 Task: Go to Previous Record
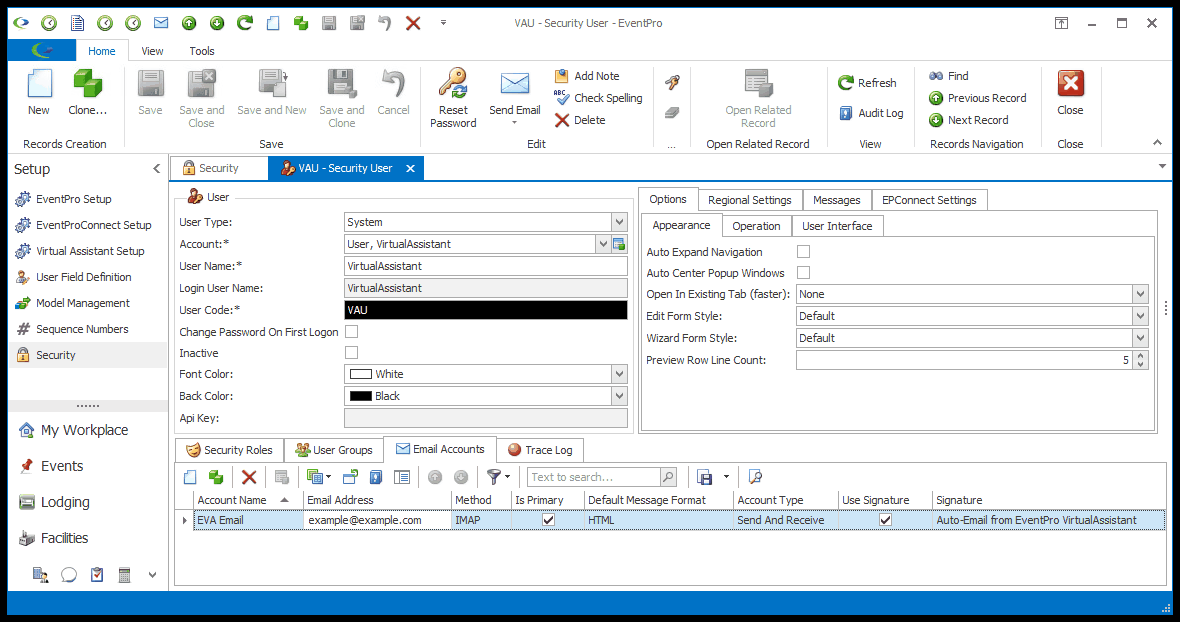(978, 99)
